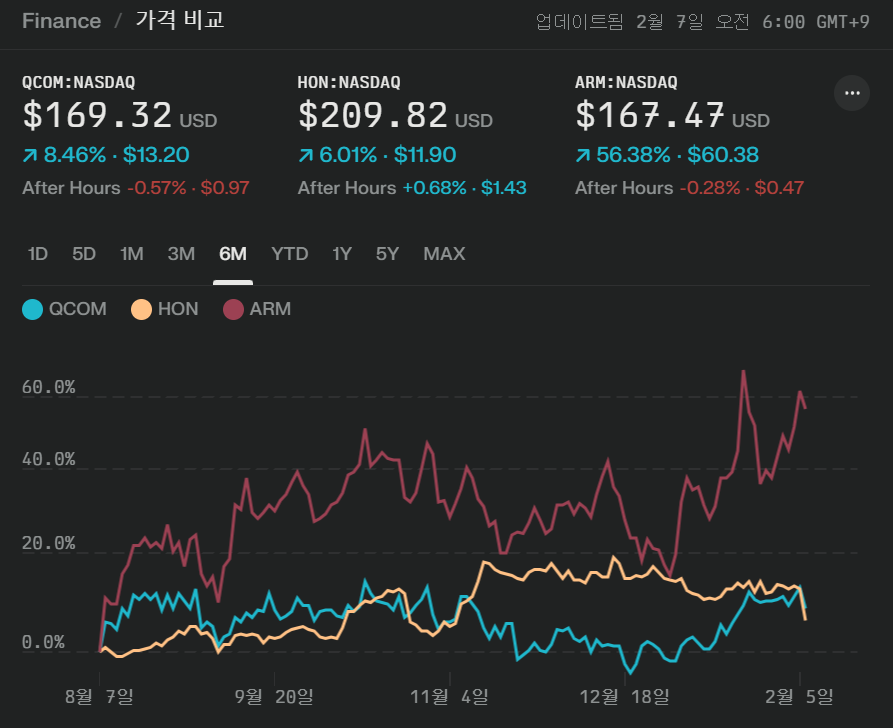893x728 pixels.
Task: Open the ARM:NASDAQ ticker link
Action: pyautogui.click(x=626, y=83)
